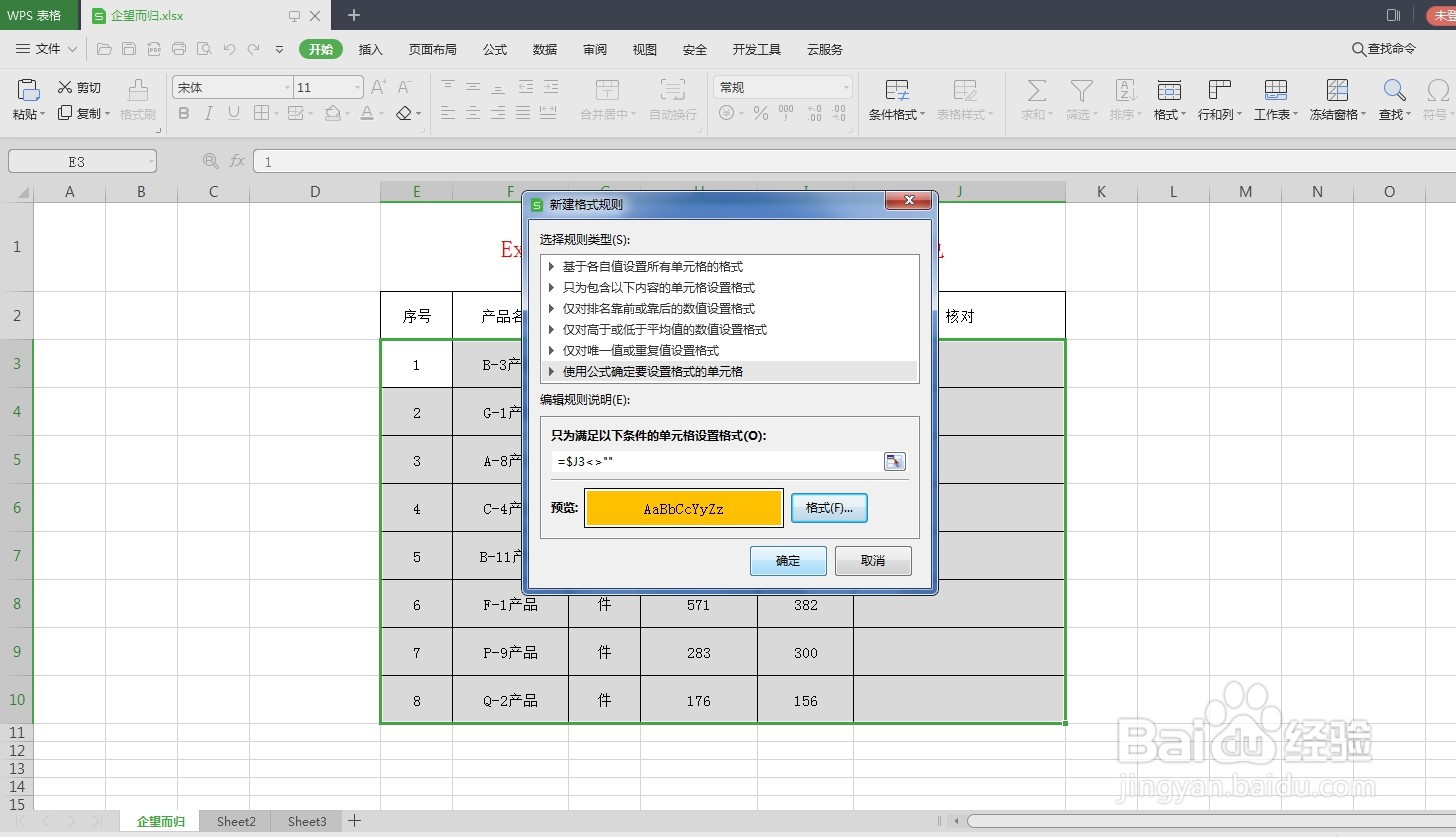Switch to Sheet2 tab

[x=236, y=821]
